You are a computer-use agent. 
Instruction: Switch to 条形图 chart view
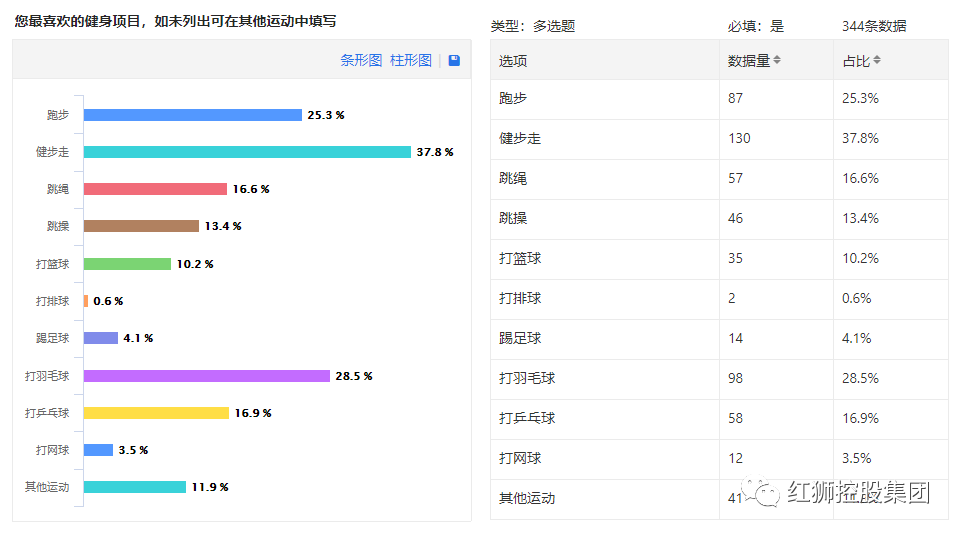pos(361,61)
